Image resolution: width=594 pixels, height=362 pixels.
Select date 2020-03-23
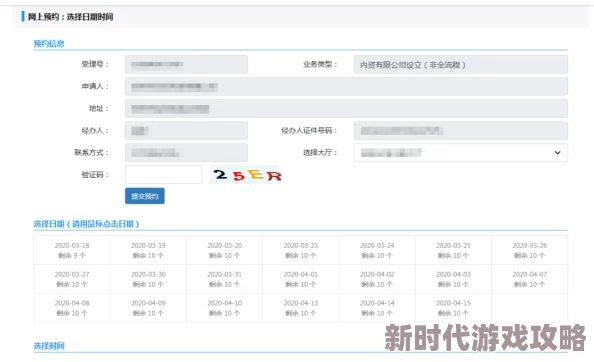(x=301, y=250)
